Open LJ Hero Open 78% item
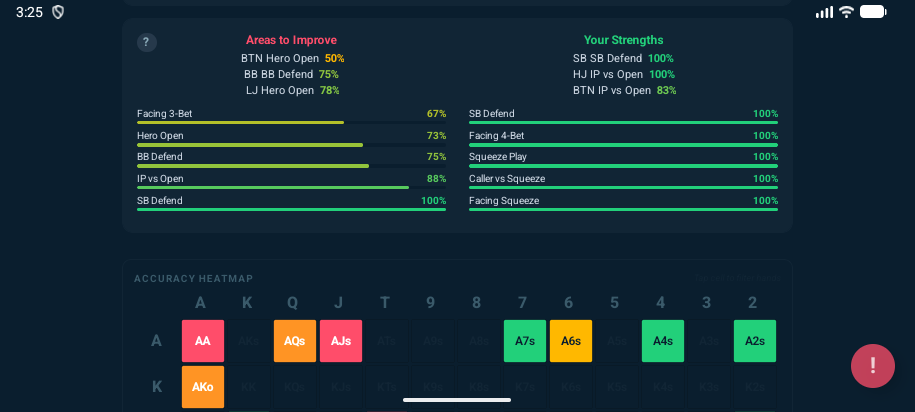 [292, 90]
